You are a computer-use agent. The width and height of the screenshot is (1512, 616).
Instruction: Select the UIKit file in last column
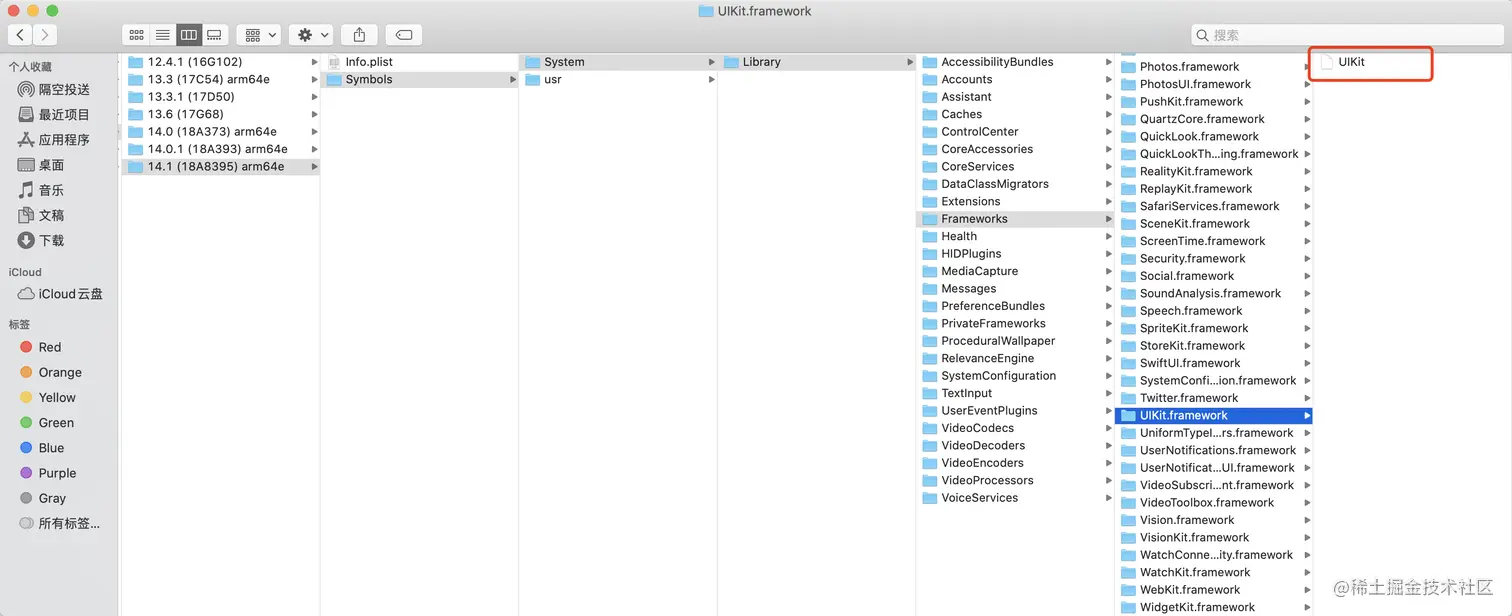(x=1351, y=62)
